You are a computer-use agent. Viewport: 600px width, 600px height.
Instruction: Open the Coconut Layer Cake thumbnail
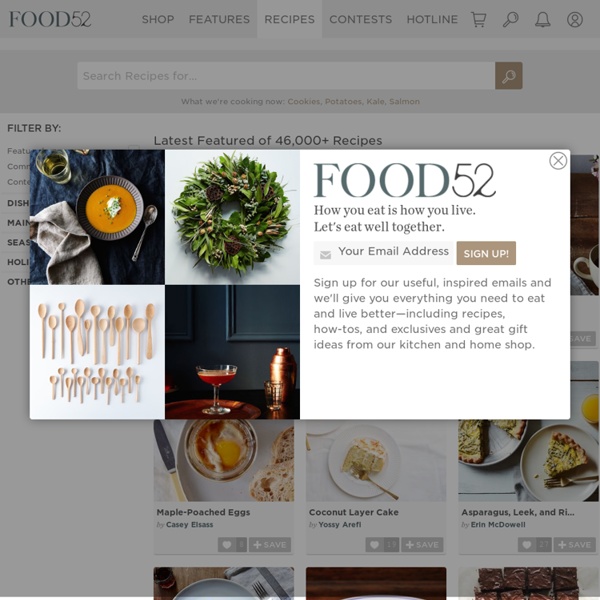click(376, 460)
